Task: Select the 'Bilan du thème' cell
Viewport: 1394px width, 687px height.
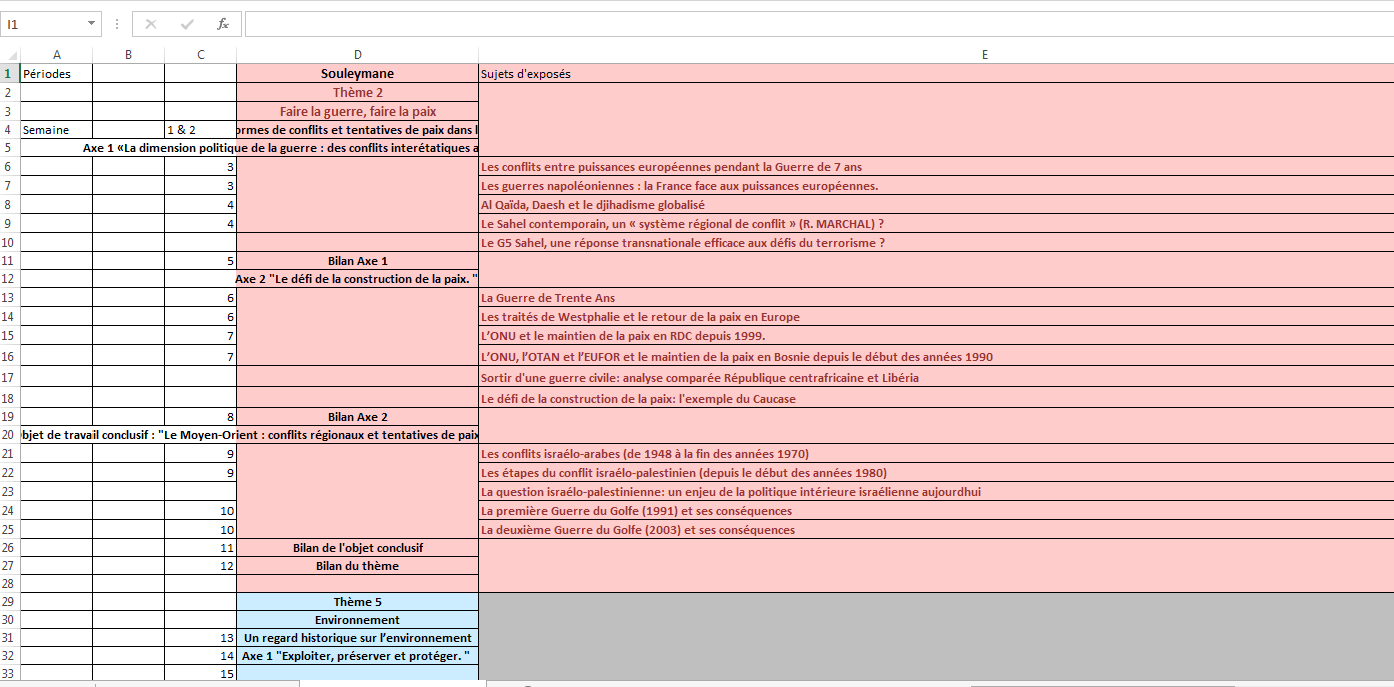Action: tap(358, 566)
